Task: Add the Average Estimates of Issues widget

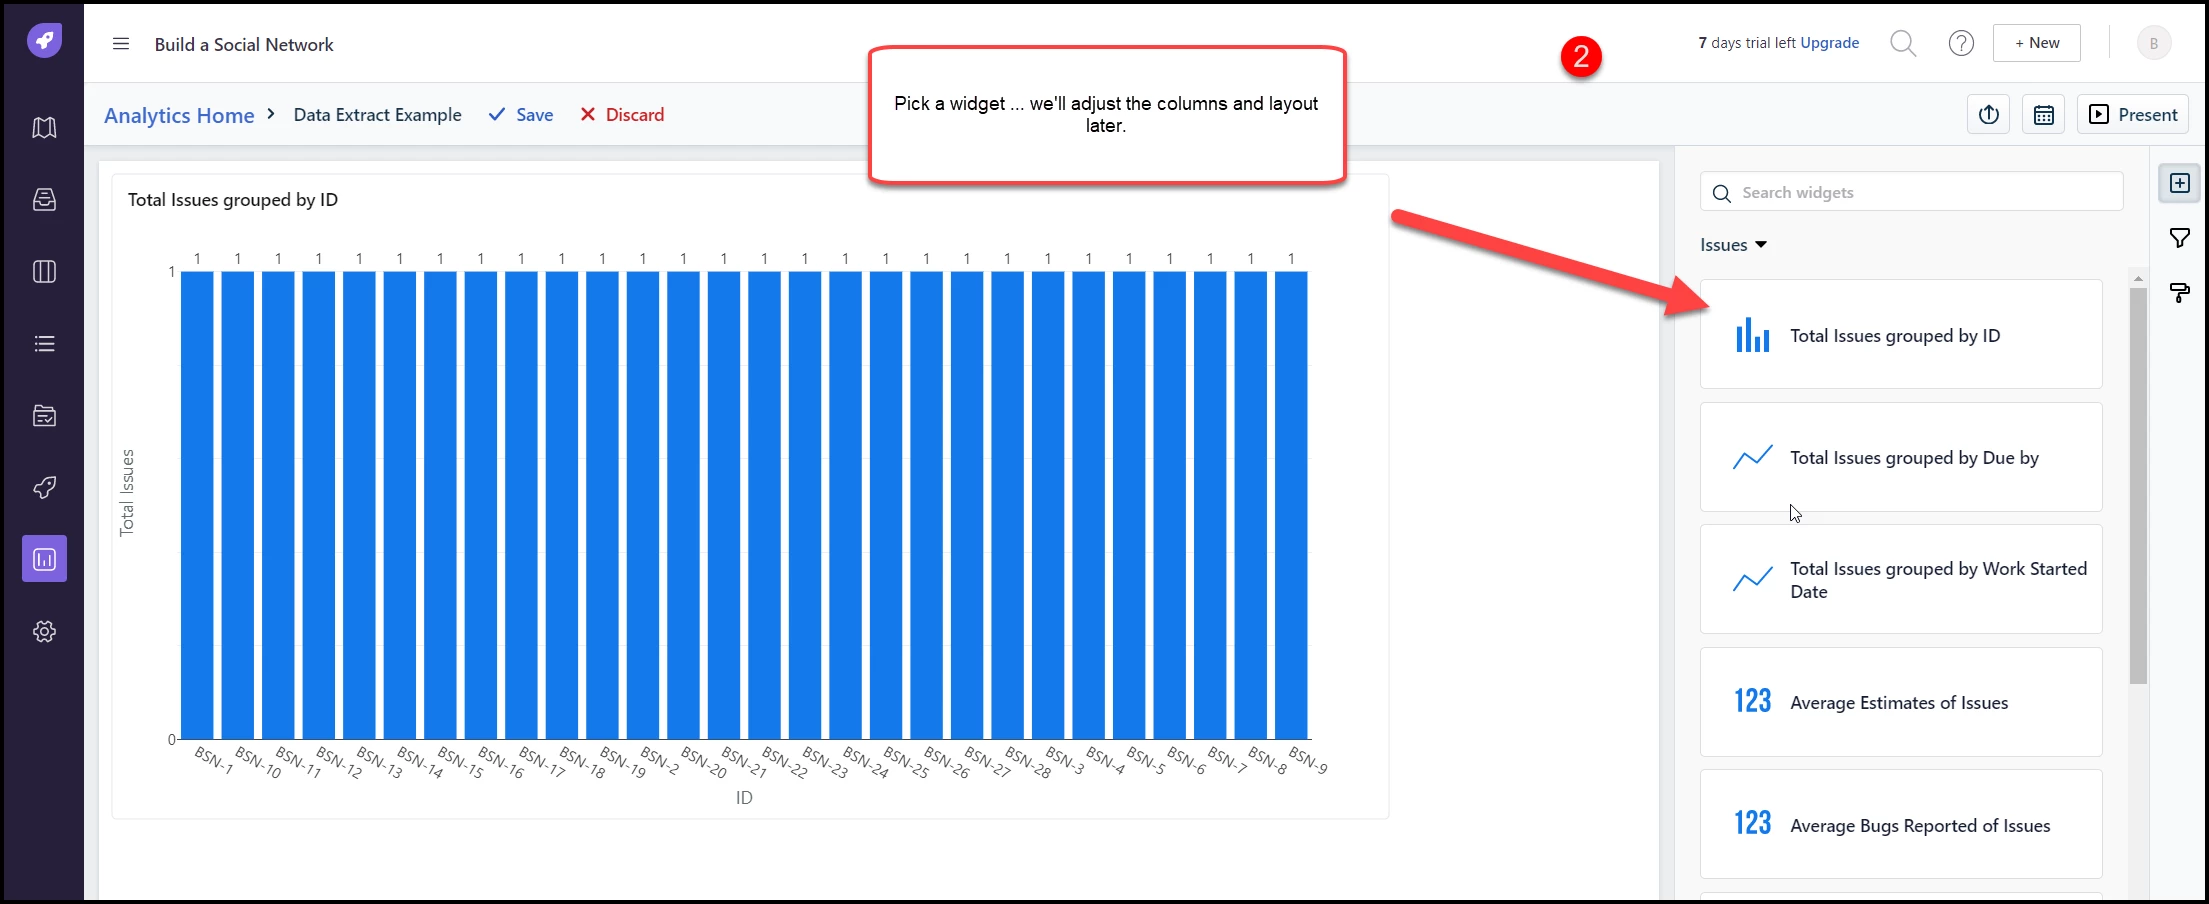Action: (x=1901, y=702)
